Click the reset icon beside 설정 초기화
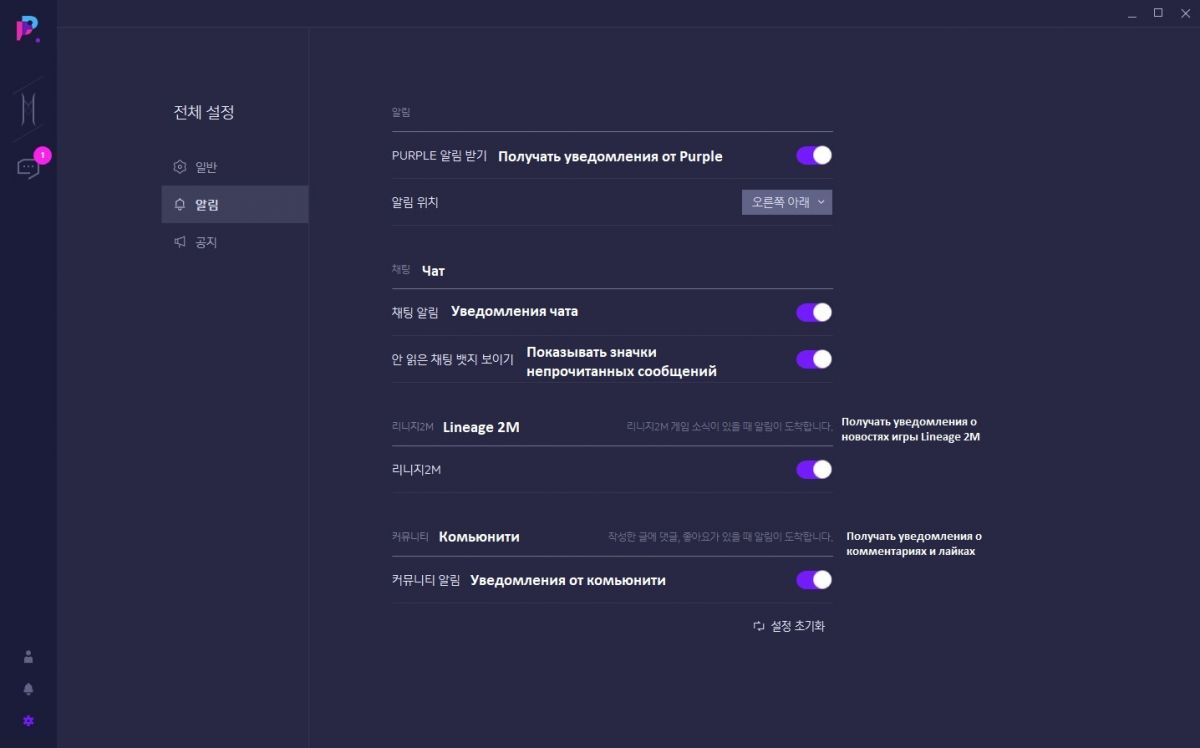Image resolution: width=1200 pixels, height=748 pixels. click(759, 626)
